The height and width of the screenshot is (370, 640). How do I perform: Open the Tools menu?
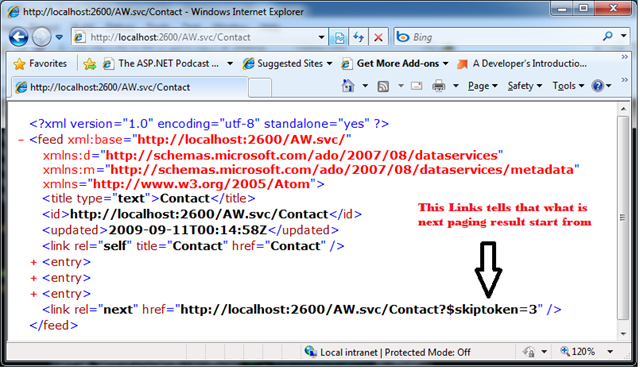[568, 86]
